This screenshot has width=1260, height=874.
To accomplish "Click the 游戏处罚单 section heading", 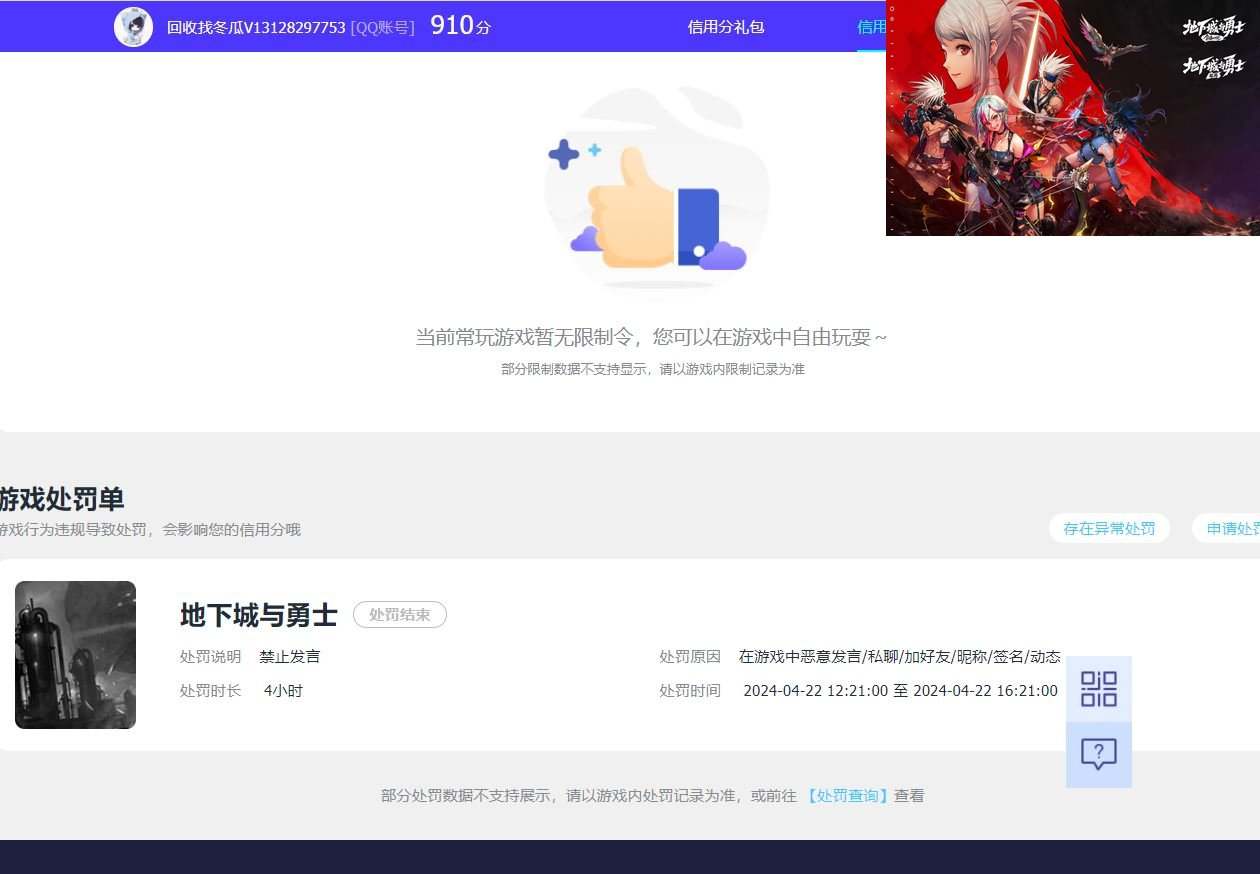I will 61,499.
